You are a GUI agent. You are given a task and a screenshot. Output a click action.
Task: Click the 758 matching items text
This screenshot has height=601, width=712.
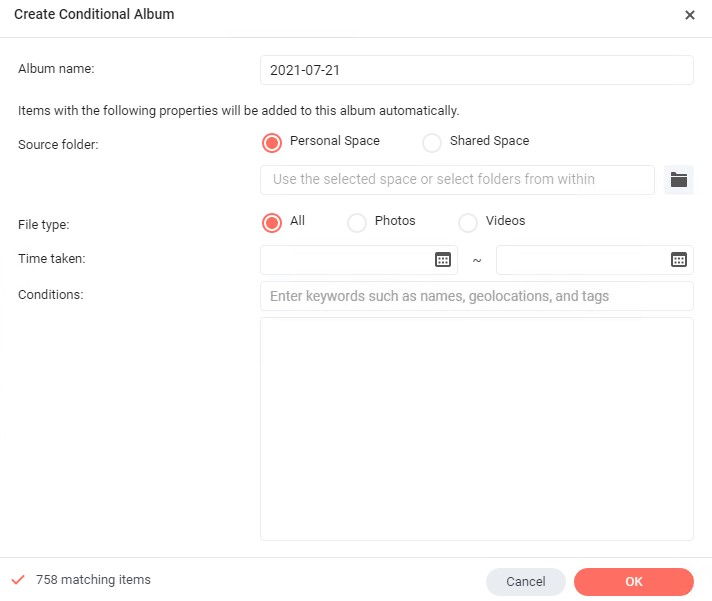pos(93,580)
